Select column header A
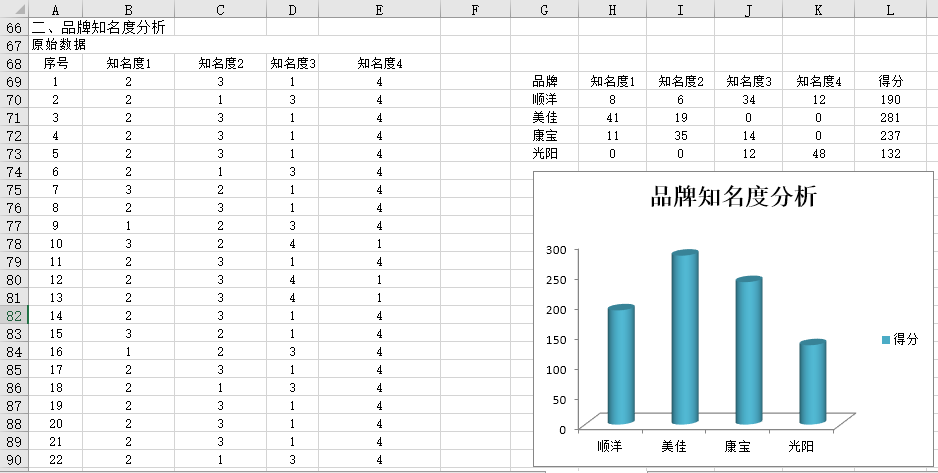 click(x=54, y=9)
